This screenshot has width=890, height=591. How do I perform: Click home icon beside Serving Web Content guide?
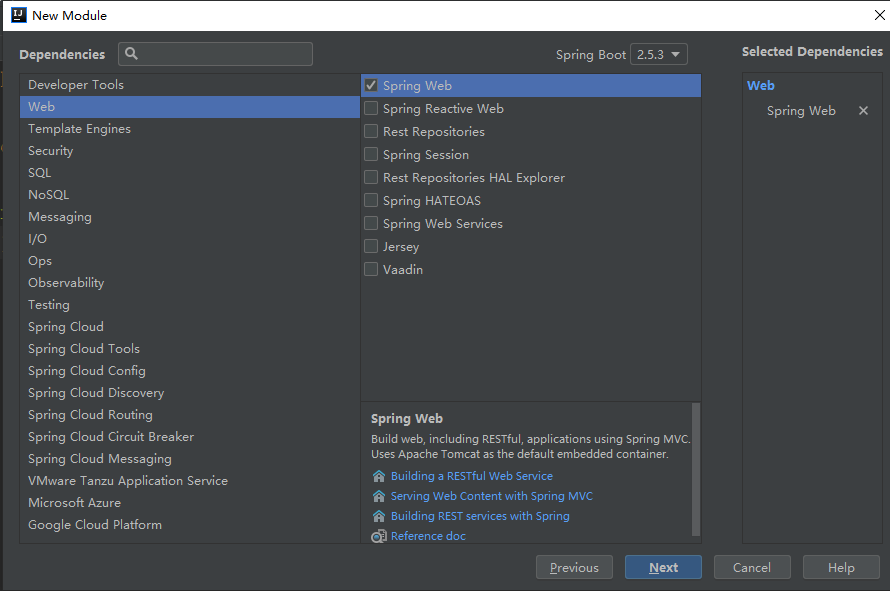(x=379, y=496)
